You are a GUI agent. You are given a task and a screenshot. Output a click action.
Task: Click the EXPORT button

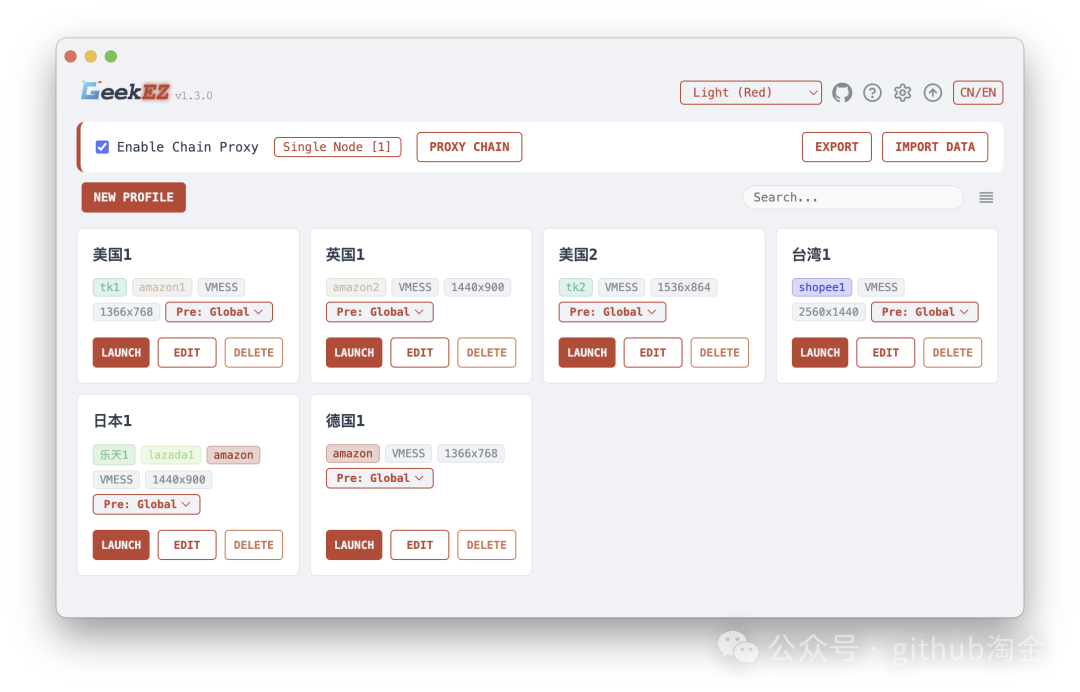pos(836,146)
